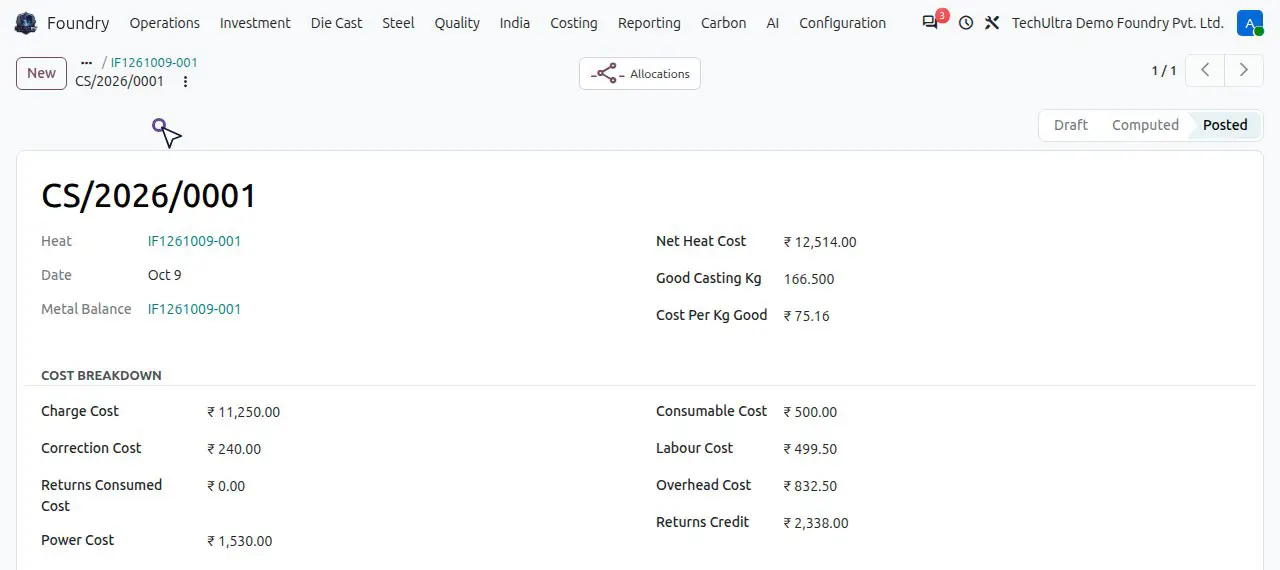Click the Returns Credit value ₹ 2,338.00
1280x570 pixels.
[x=816, y=523]
